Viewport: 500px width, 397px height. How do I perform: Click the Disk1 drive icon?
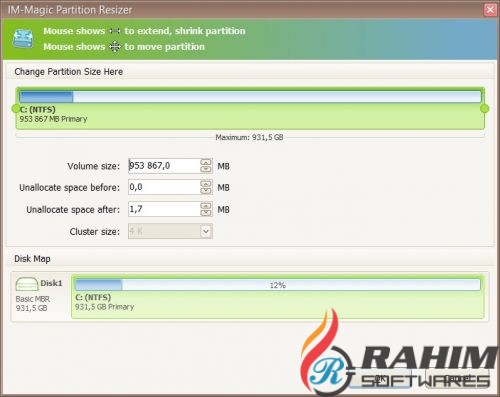tap(26, 284)
